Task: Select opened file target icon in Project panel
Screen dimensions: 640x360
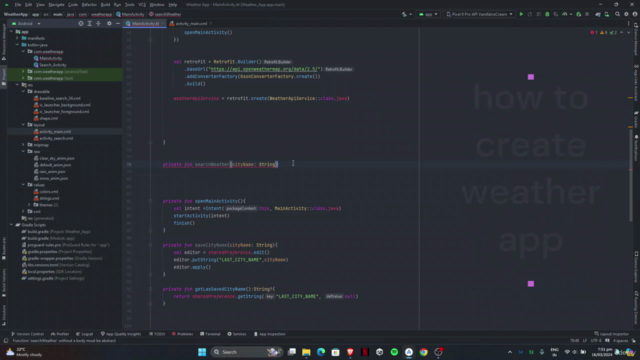Action: [81, 24]
